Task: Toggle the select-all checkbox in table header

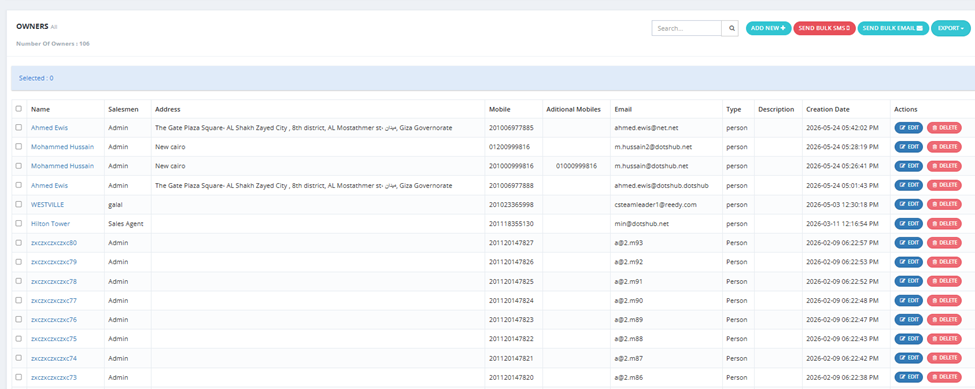Action: point(19,109)
